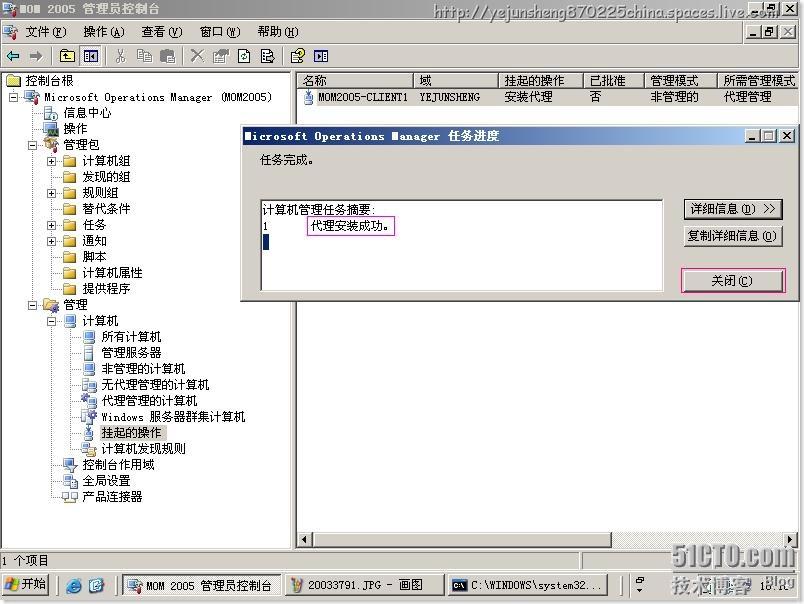This screenshot has width=804, height=604.
Task: Select the 发现的组 folder
Action: click(106, 177)
